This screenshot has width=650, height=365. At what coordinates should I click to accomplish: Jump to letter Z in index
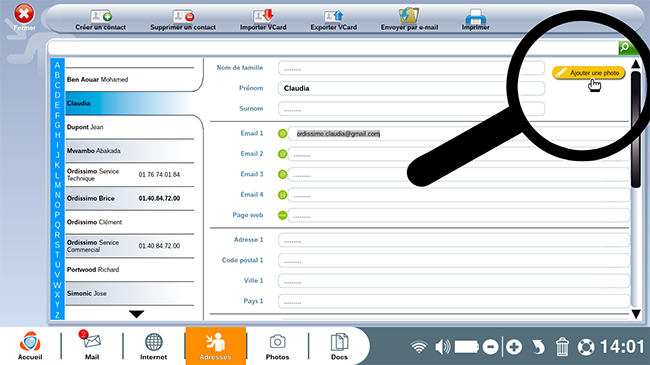click(x=57, y=315)
